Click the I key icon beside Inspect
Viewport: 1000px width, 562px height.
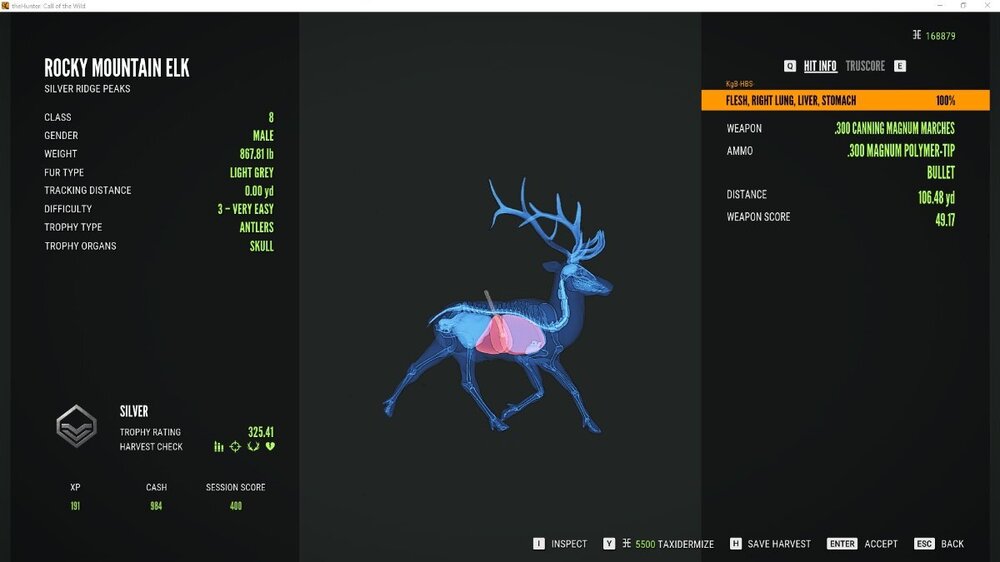(x=539, y=544)
